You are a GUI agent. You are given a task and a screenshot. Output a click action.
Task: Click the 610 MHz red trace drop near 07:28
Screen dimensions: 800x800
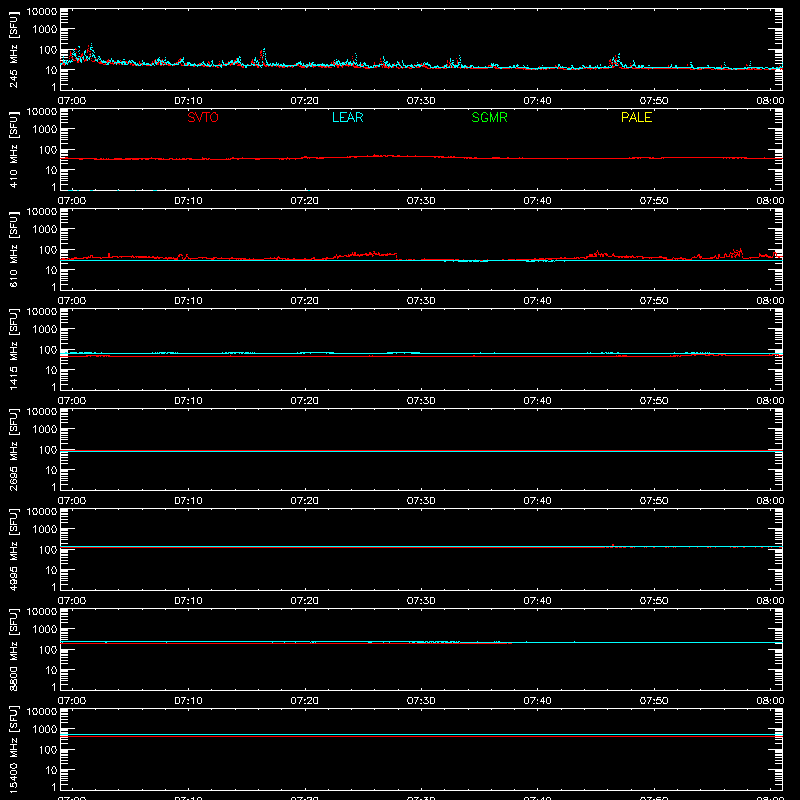(397, 257)
